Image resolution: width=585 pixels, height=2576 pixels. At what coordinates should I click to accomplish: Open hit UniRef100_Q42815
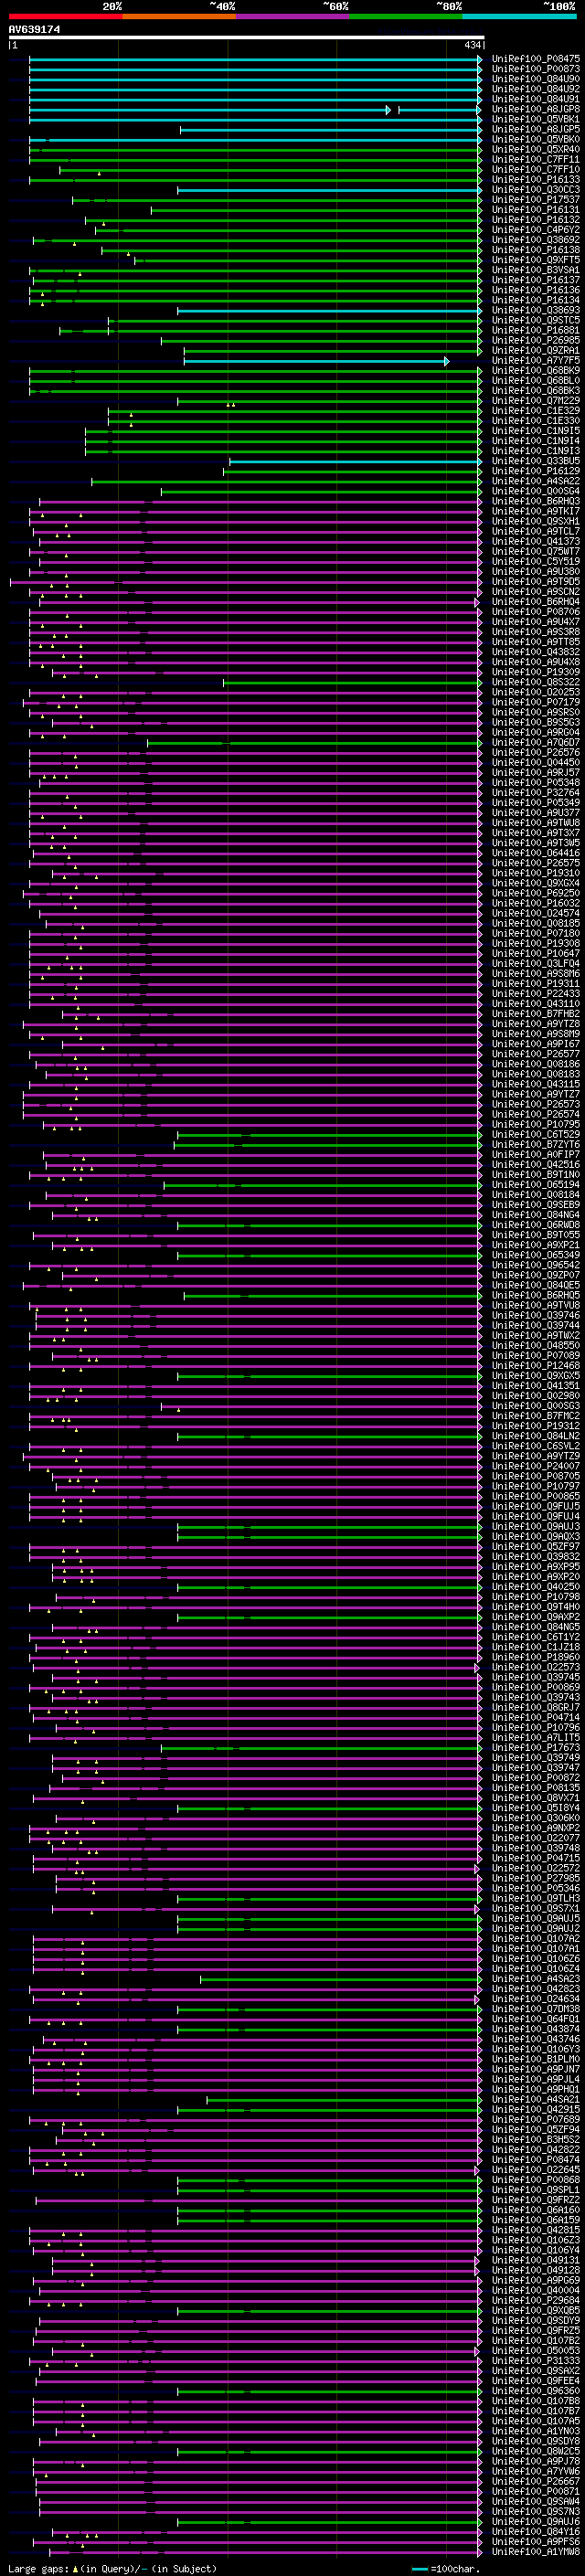(x=535, y=2229)
